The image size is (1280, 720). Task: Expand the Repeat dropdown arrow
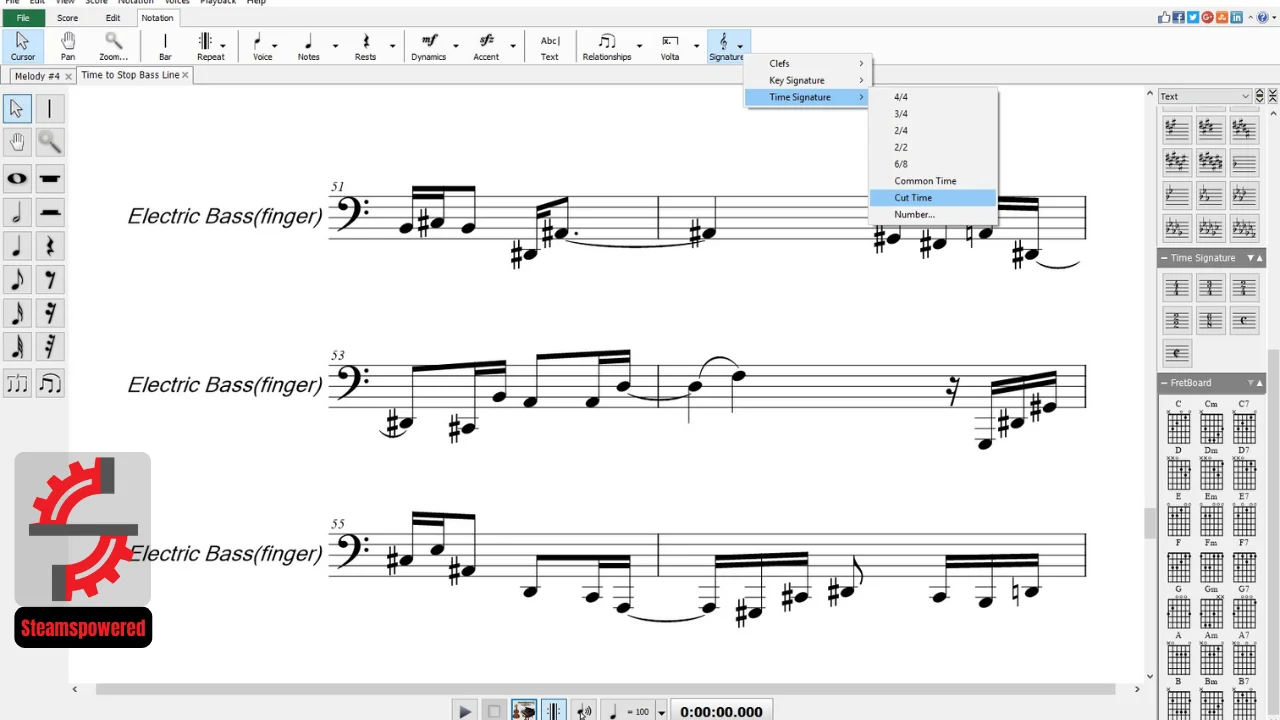pyautogui.click(x=222, y=45)
